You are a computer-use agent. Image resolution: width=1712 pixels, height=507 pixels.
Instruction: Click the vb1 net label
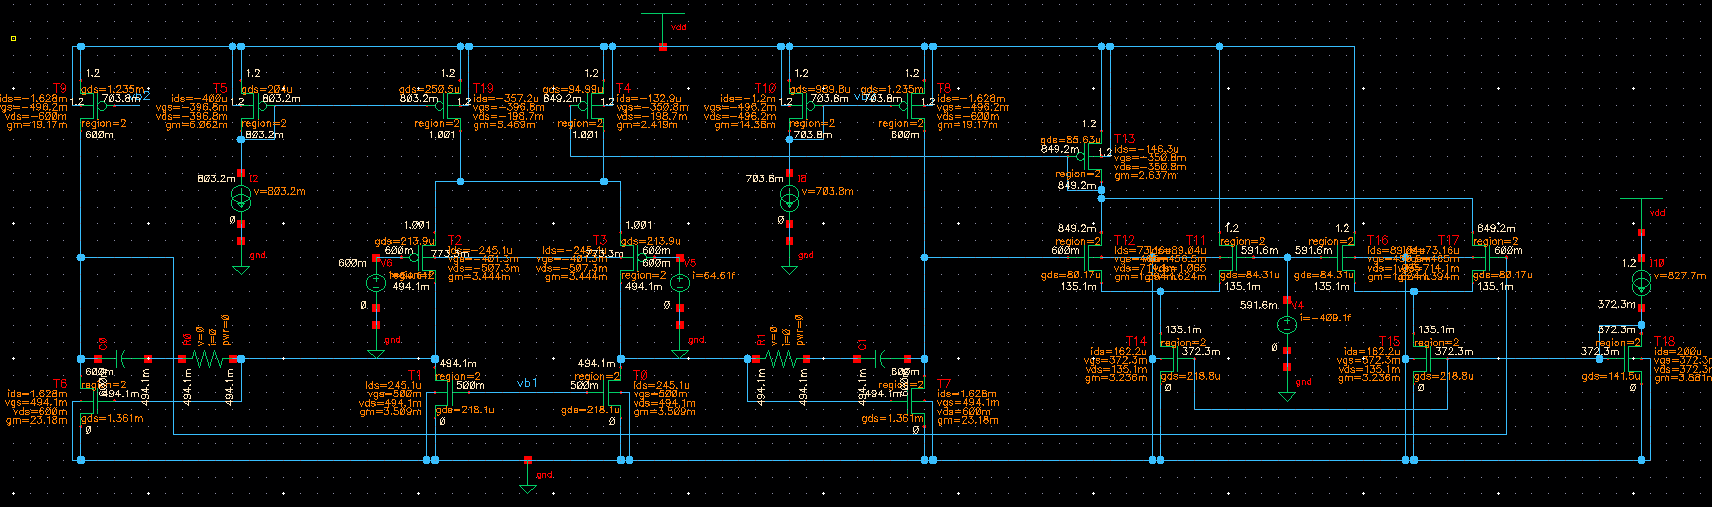click(527, 383)
